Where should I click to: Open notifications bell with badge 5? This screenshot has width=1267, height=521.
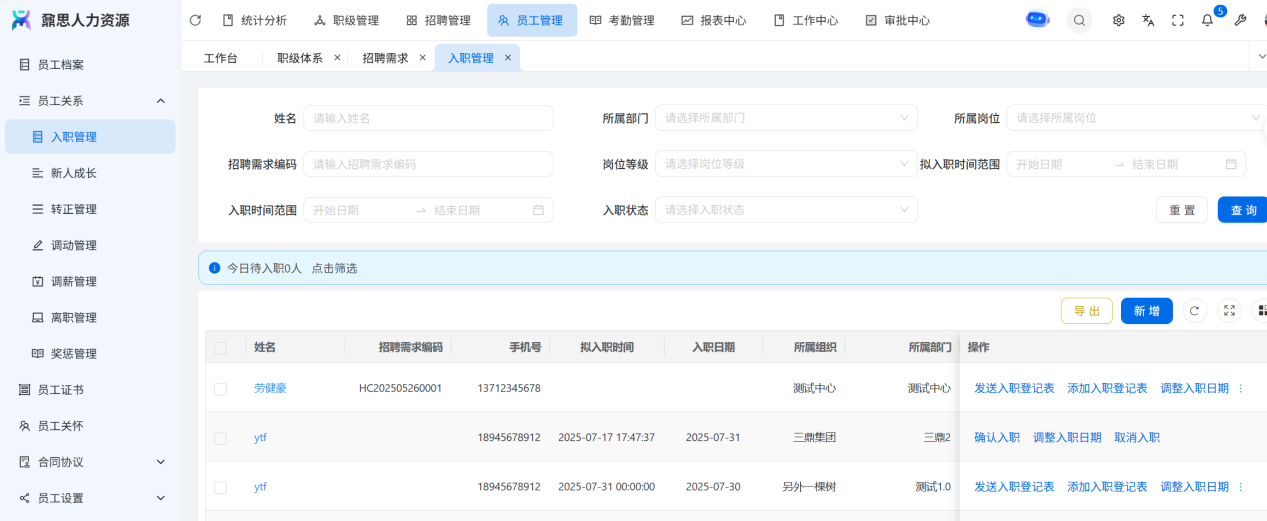(1207, 20)
